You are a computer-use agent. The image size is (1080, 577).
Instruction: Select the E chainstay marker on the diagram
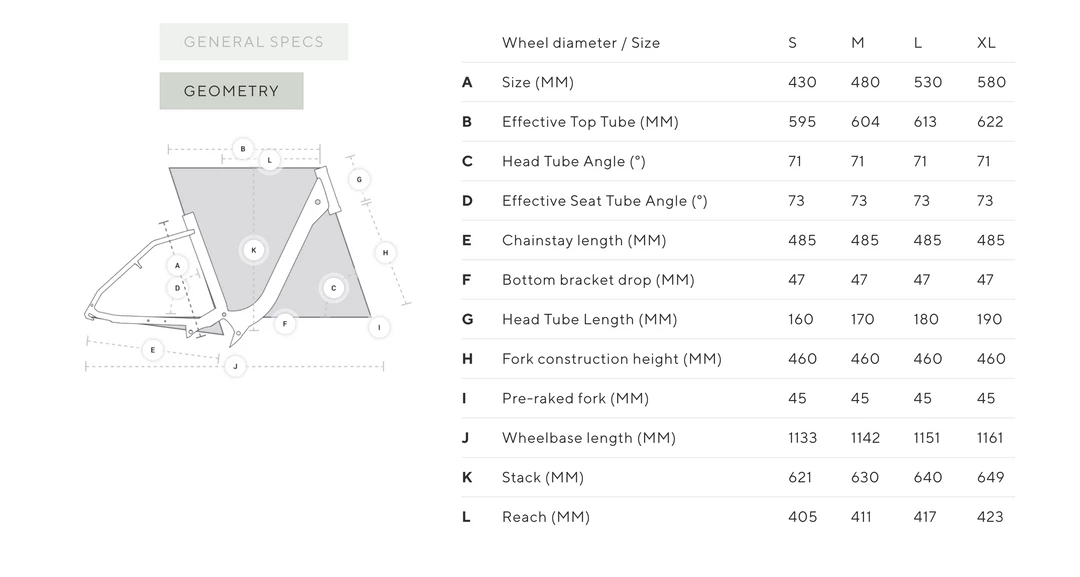153,350
